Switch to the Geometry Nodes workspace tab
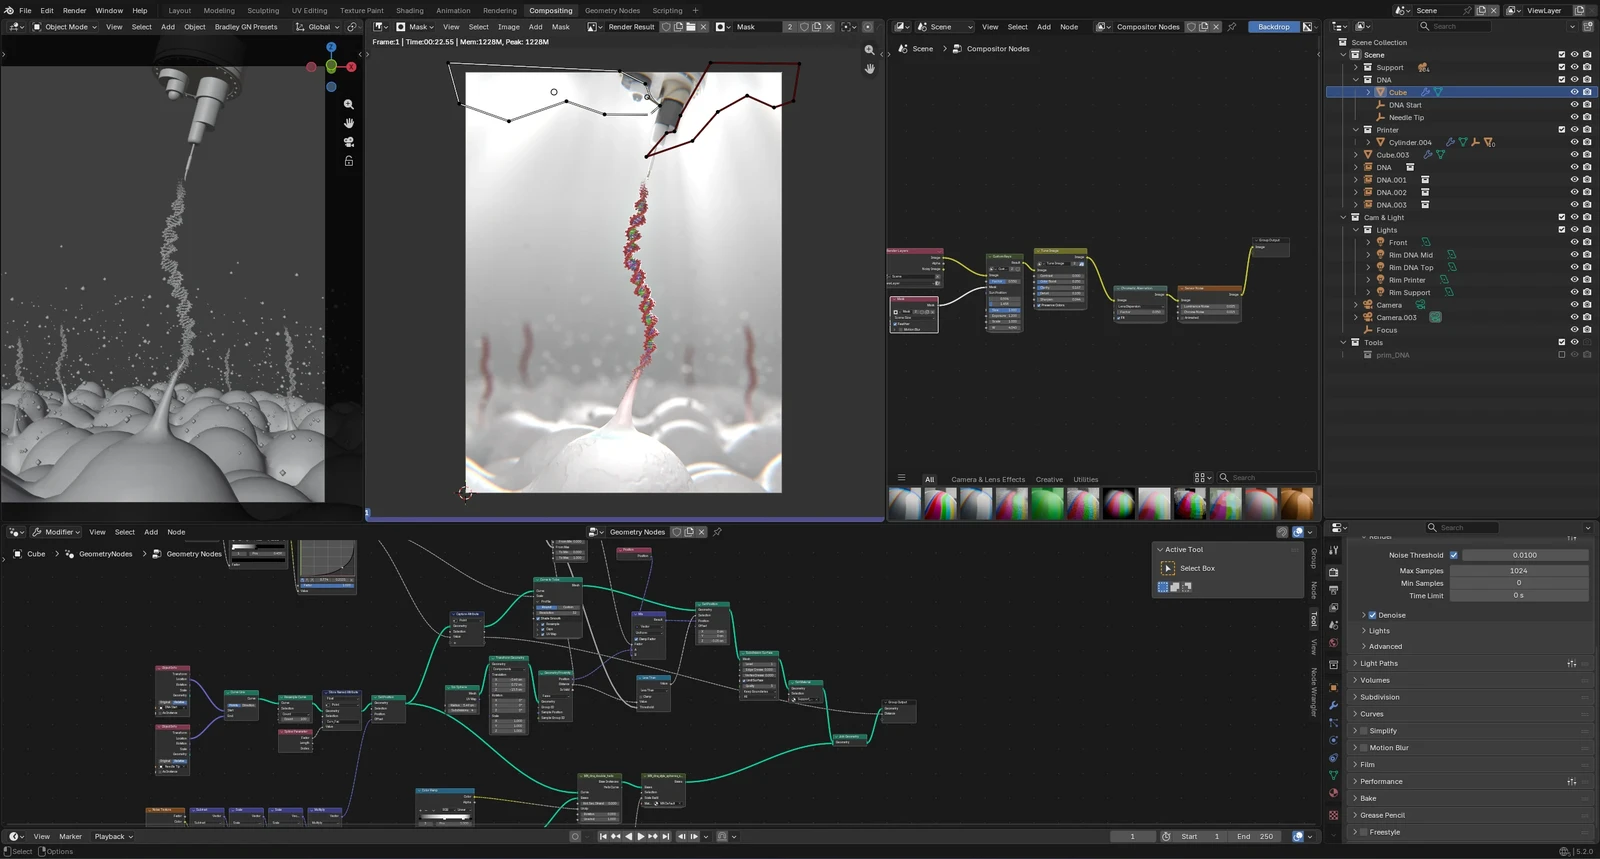This screenshot has height=859, width=1600. tap(612, 11)
